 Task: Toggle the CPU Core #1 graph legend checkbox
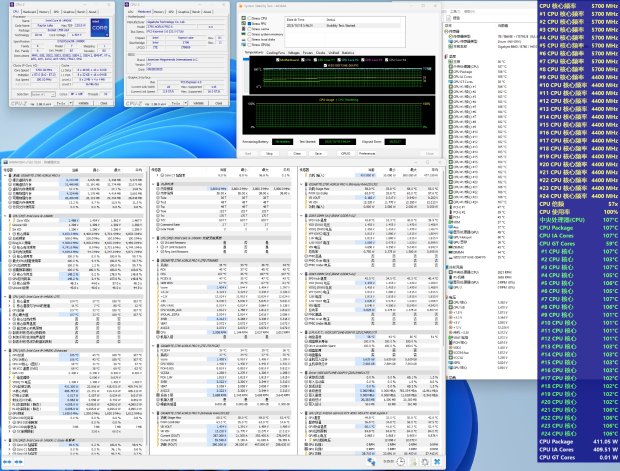point(316,60)
